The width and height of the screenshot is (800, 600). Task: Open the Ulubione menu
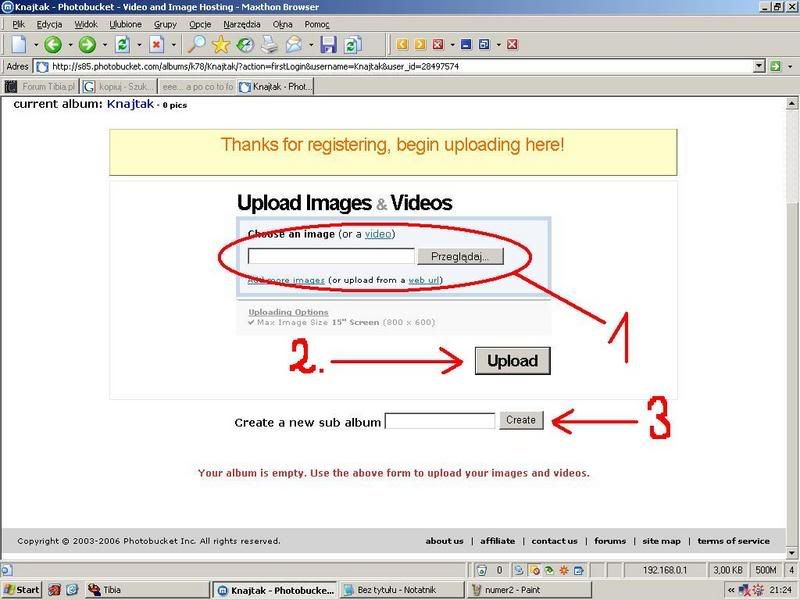coord(126,24)
